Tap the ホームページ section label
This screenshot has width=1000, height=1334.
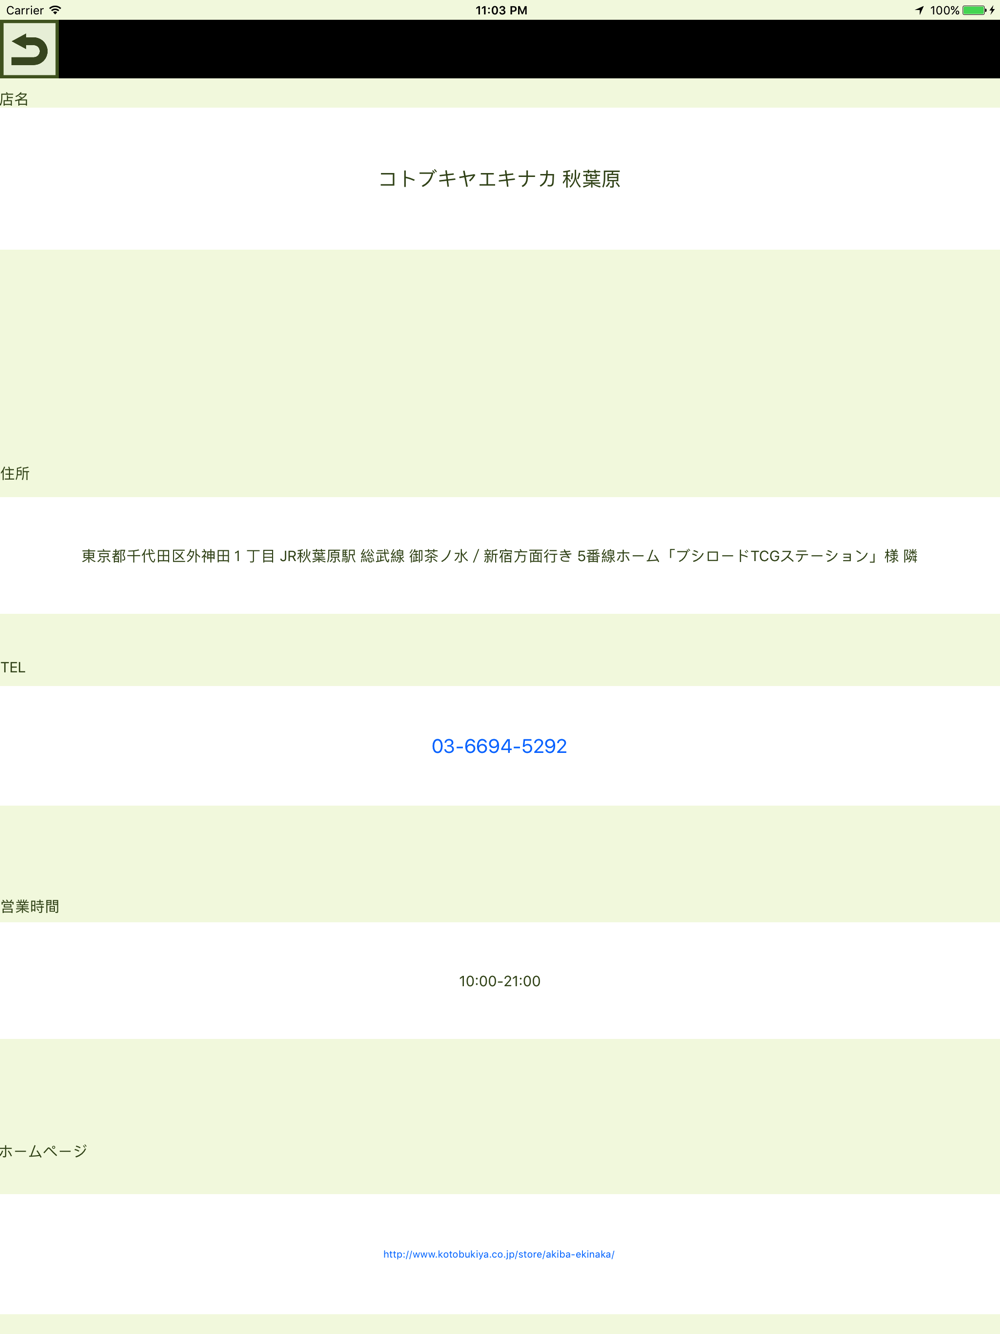pos(44,1151)
